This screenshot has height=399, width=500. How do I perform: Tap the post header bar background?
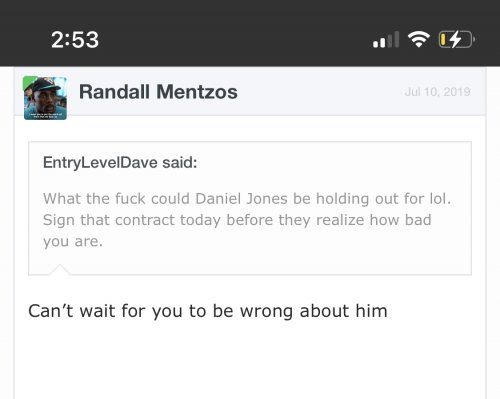coord(250,92)
